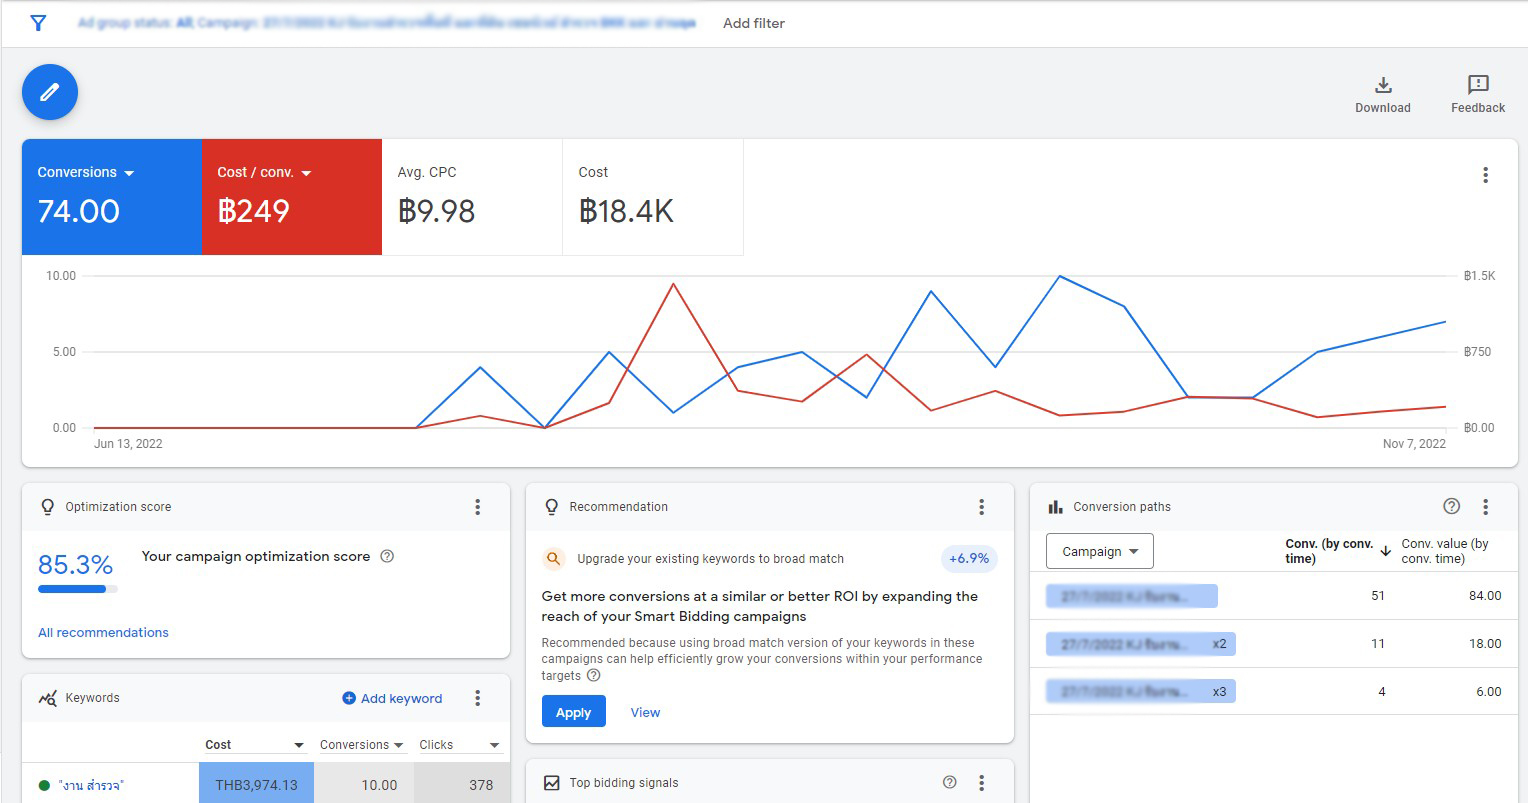Click the 10.00 conversions cell in Keywords
Image resolution: width=1528 pixels, height=803 pixels.
pyautogui.click(x=364, y=785)
